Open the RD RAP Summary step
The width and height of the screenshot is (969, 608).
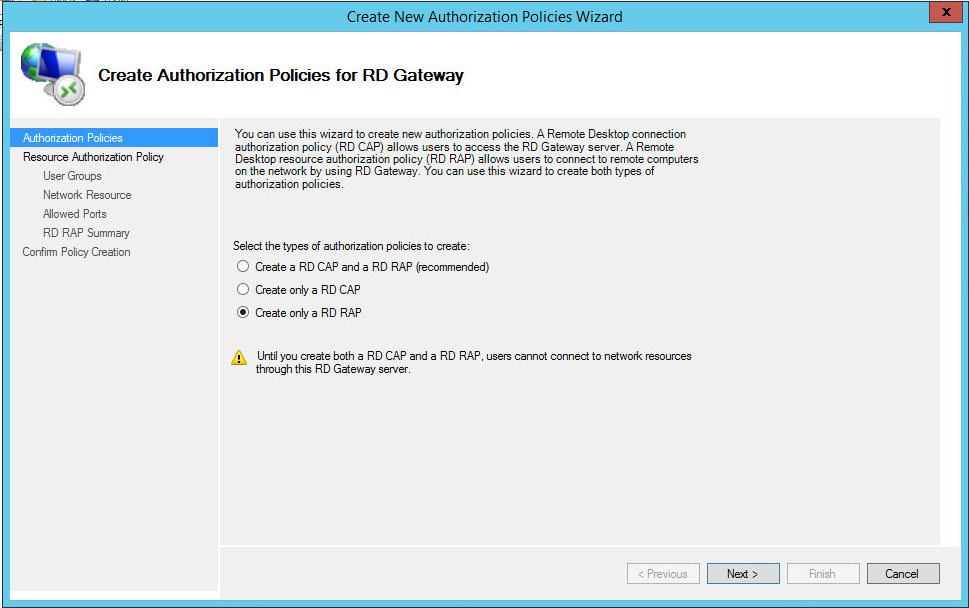(x=86, y=233)
